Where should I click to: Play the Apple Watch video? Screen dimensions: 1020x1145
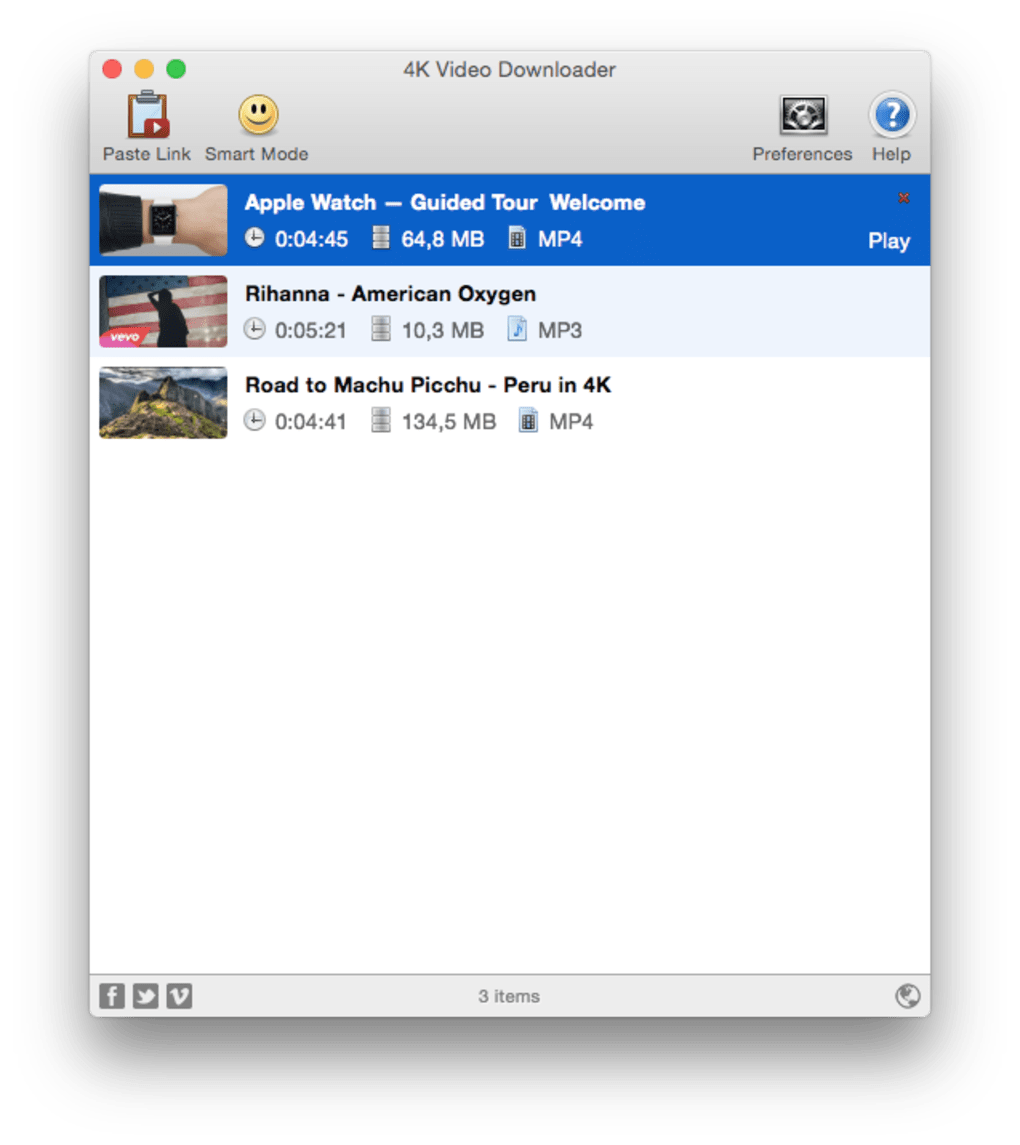tap(889, 241)
